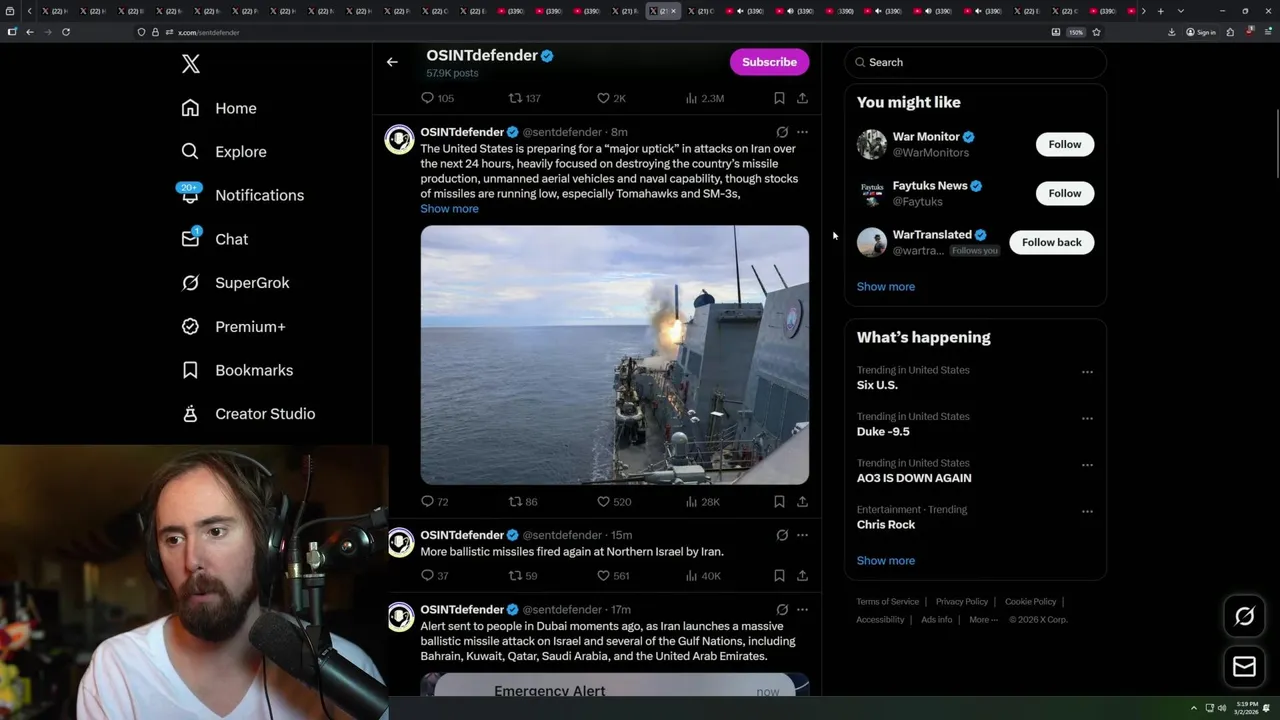Open more options for Six U.S. trend
The height and width of the screenshot is (720, 1280).
click(1087, 372)
